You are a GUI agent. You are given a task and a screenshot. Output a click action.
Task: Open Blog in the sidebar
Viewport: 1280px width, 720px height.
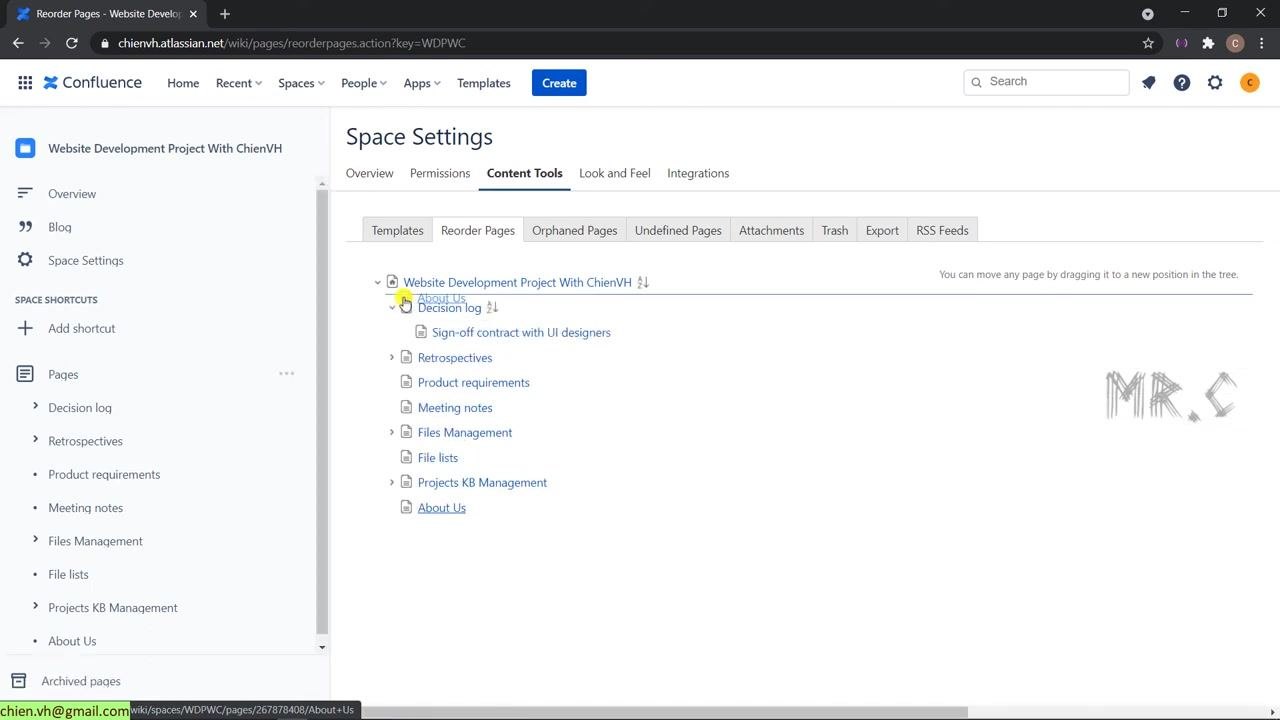(x=60, y=227)
